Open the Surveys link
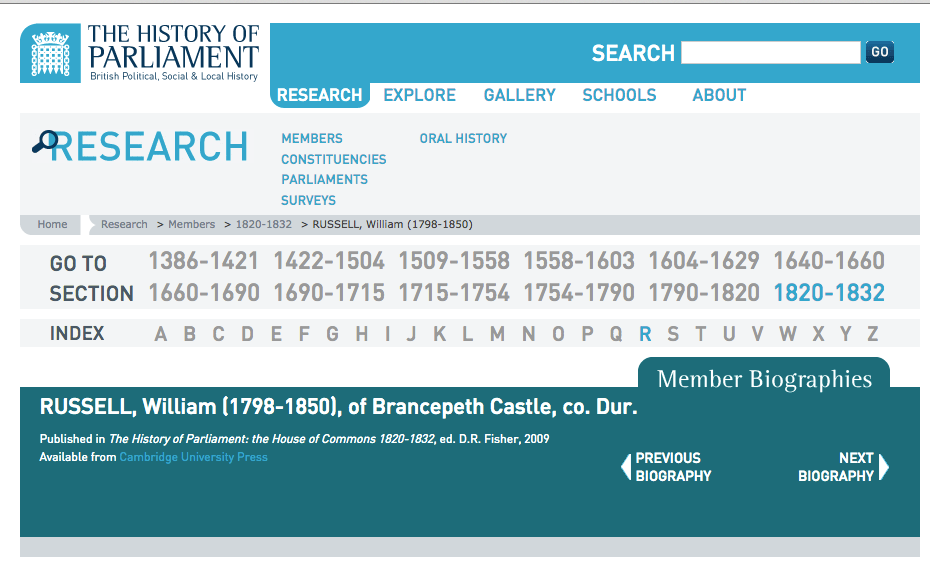The width and height of the screenshot is (930, 572). point(308,200)
